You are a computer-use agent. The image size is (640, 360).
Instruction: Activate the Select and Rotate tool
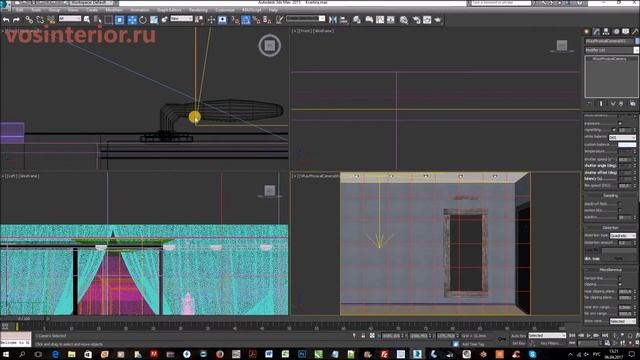click(x=143, y=20)
